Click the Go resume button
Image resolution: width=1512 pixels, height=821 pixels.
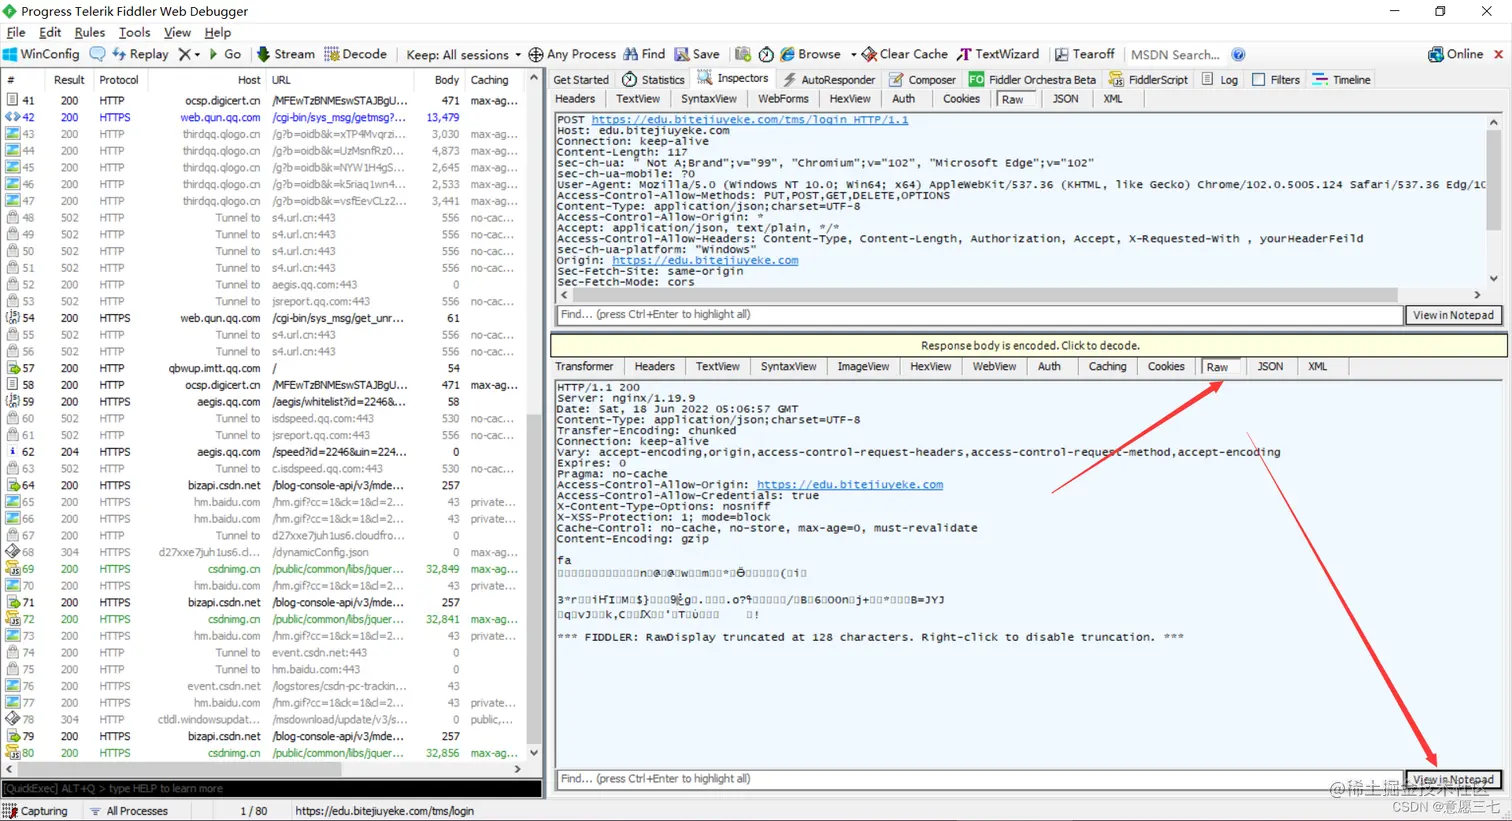225,54
